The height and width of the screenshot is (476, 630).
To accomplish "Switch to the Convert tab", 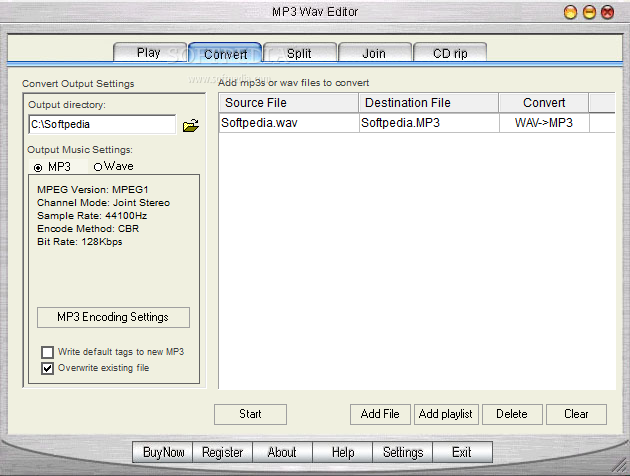I will click(225, 53).
